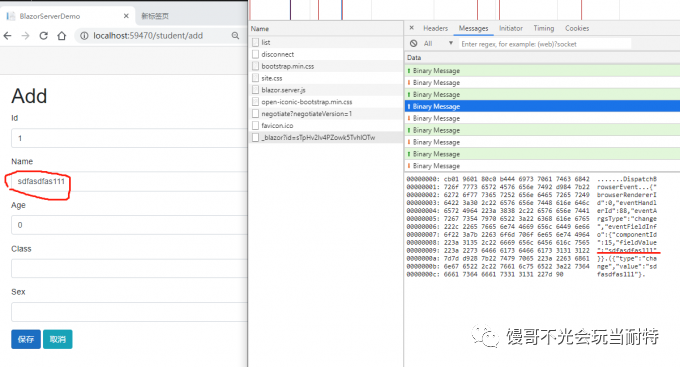
Task: Click the file icon beside list request
Action: click(255, 42)
